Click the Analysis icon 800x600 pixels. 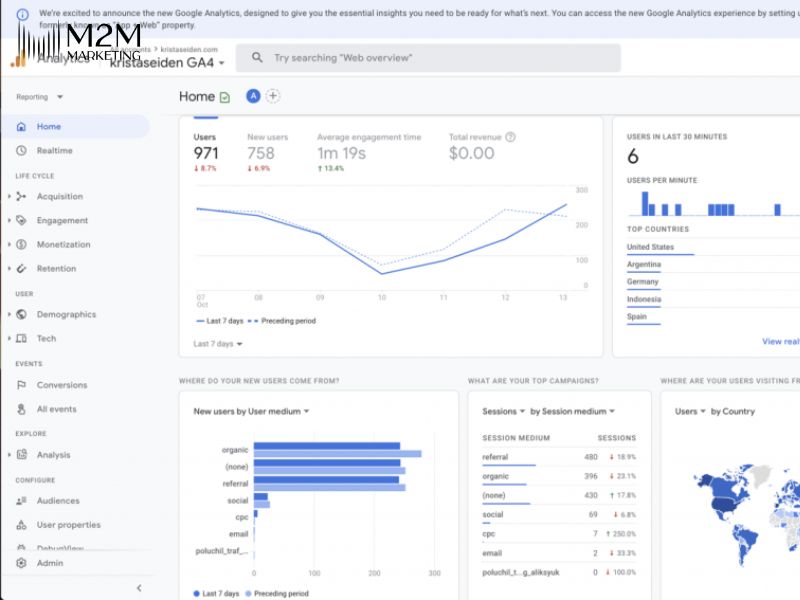click(21, 455)
